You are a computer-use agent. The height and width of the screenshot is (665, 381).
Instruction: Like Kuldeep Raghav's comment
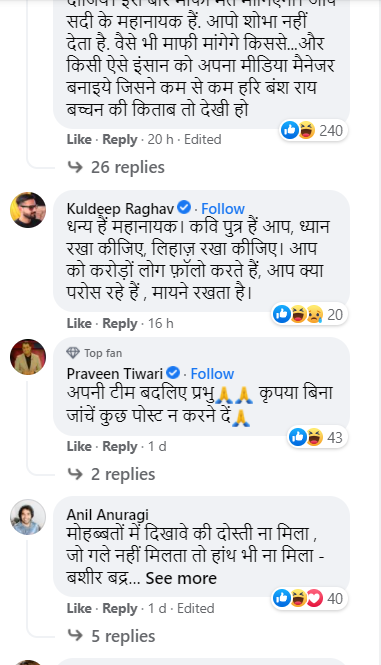pyautogui.click(x=79, y=324)
